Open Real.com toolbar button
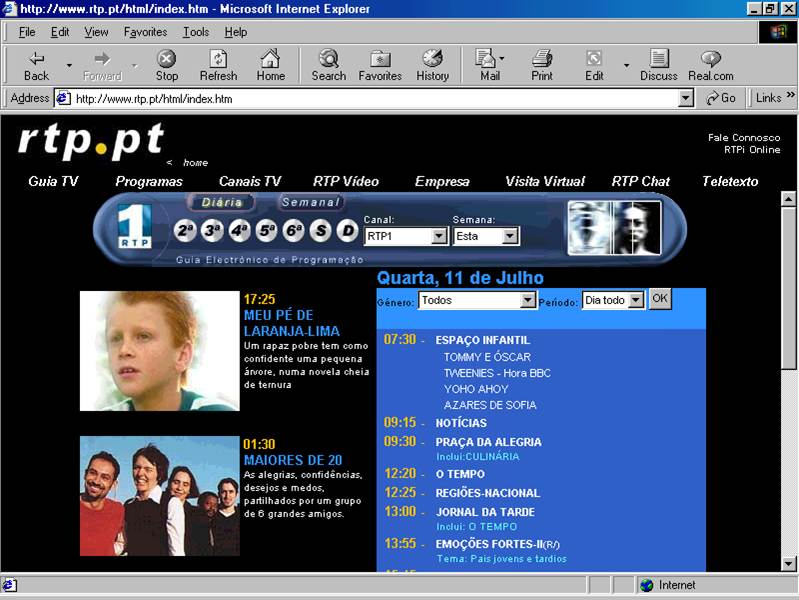Image resolution: width=799 pixels, height=600 pixels. pyautogui.click(x=711, y=66)
